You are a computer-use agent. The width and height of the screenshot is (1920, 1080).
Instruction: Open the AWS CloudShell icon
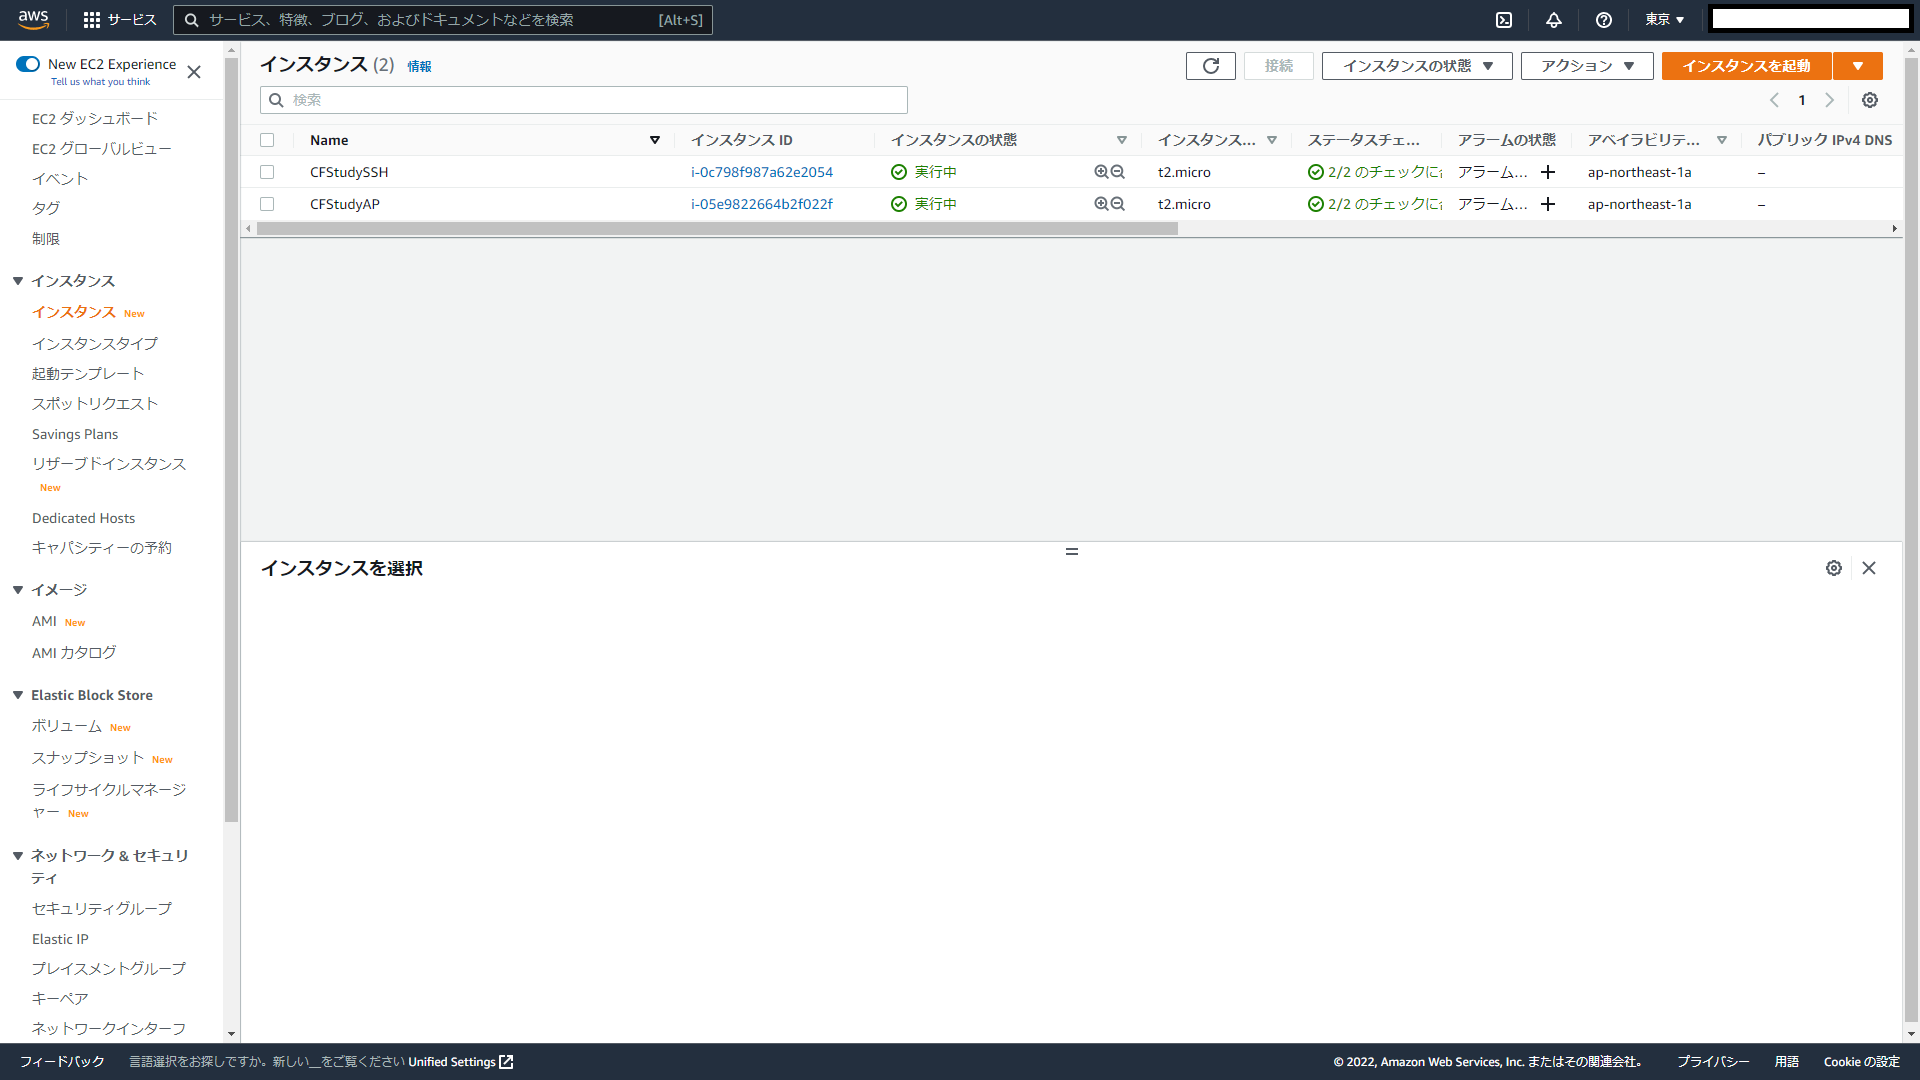1504,20
